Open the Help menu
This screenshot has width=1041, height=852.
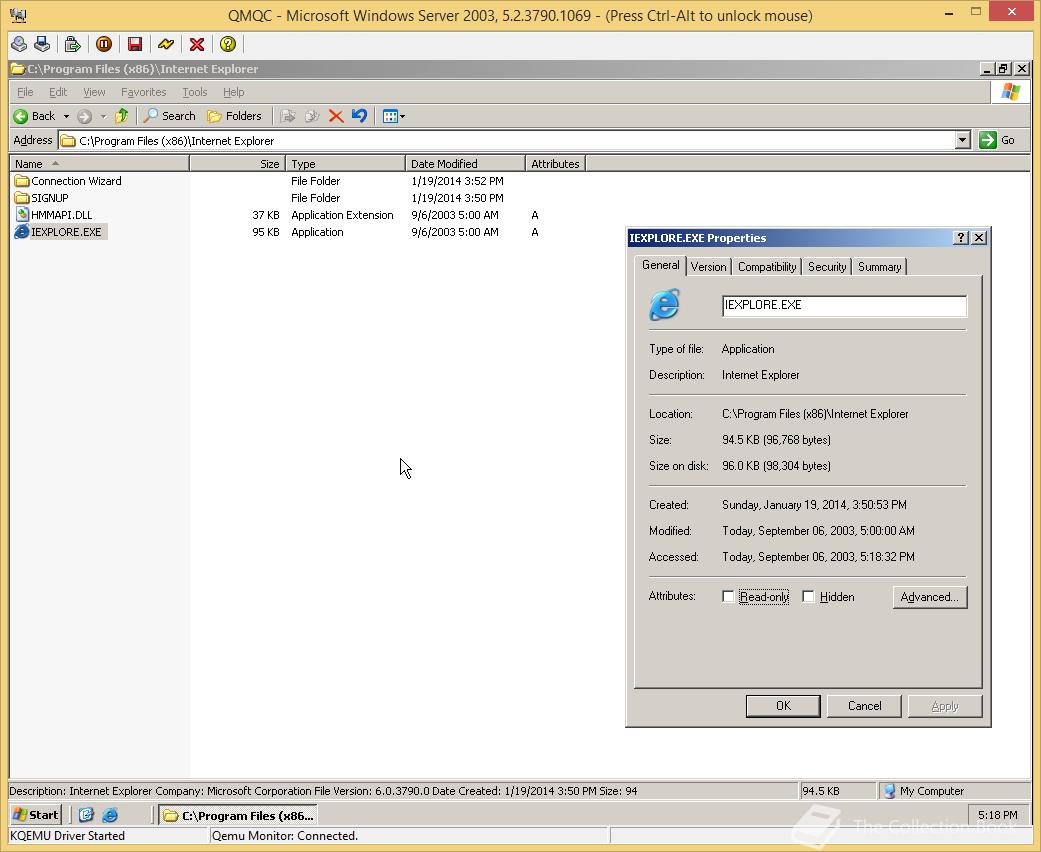click(234, 92)
